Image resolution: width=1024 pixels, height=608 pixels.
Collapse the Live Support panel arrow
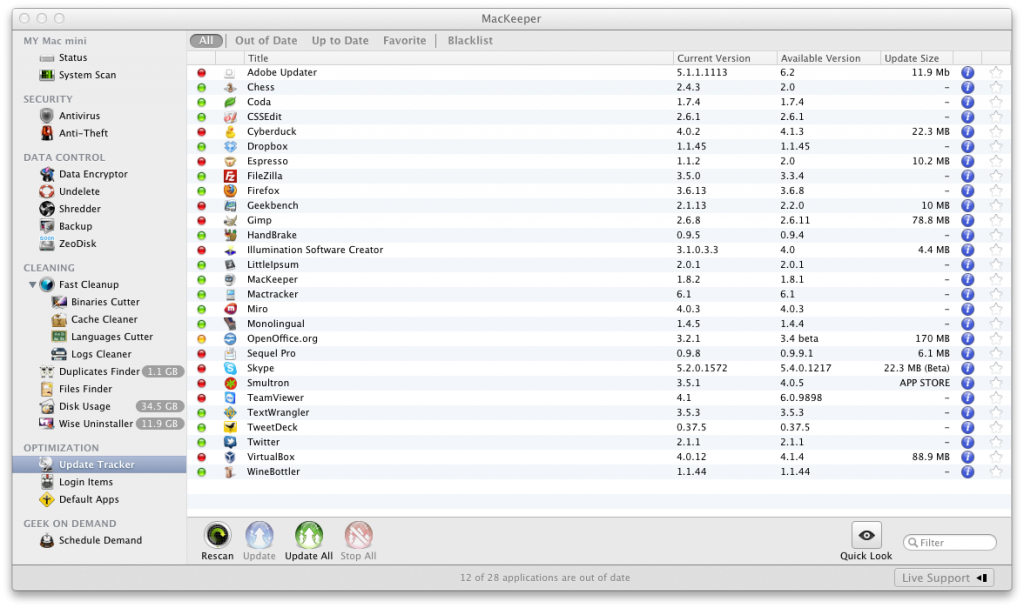tap(982, 578)
